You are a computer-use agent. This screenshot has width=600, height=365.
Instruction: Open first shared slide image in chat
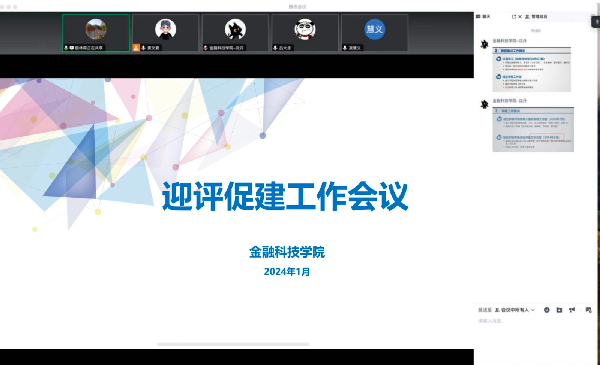click(x=532, y=69)
